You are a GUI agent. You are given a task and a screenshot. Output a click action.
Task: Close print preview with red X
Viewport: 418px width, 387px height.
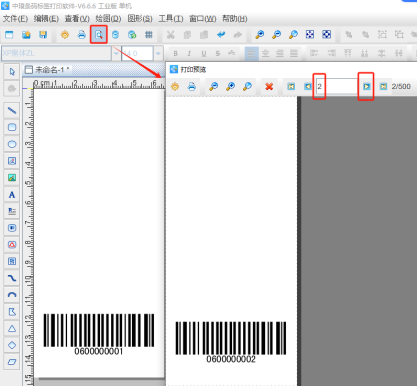click(269, 87)
